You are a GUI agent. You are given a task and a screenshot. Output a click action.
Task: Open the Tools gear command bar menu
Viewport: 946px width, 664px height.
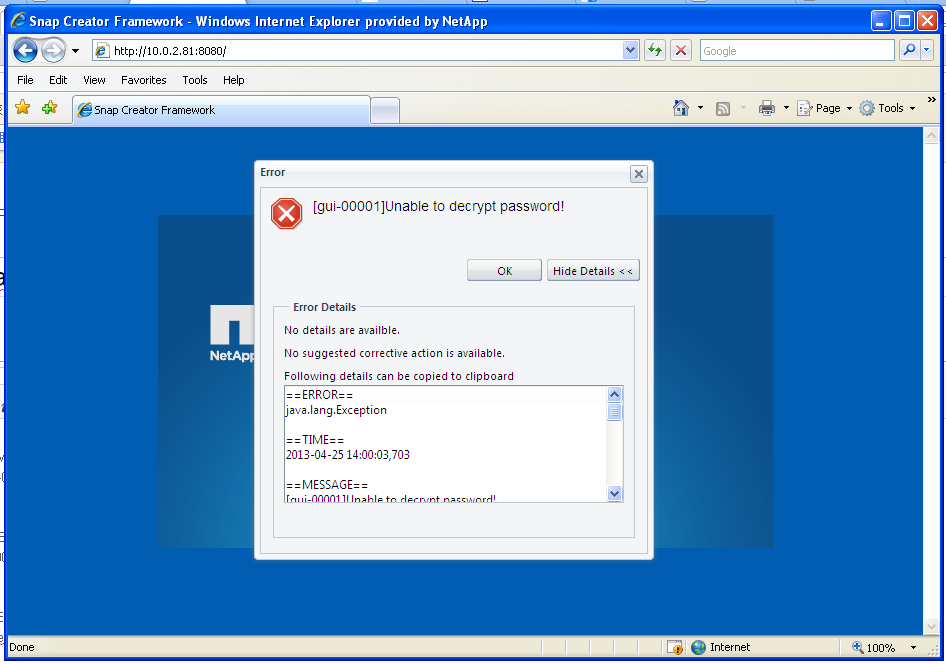tap(887, 108)
